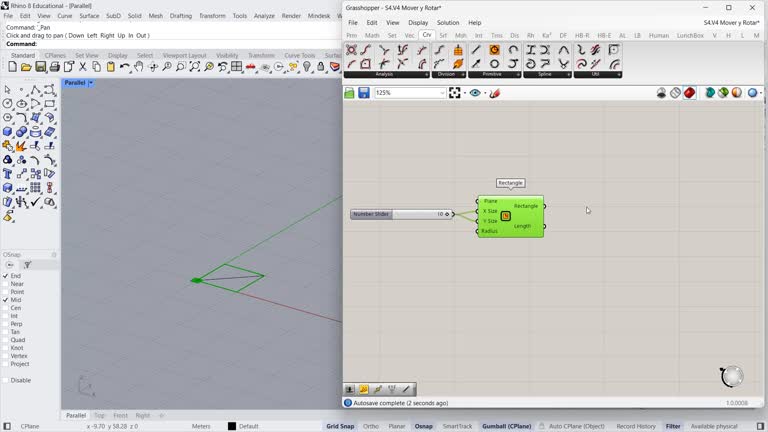Switch to the Top viewport tab
Viewport: 768px width, 432px height.
click(99, 415)
